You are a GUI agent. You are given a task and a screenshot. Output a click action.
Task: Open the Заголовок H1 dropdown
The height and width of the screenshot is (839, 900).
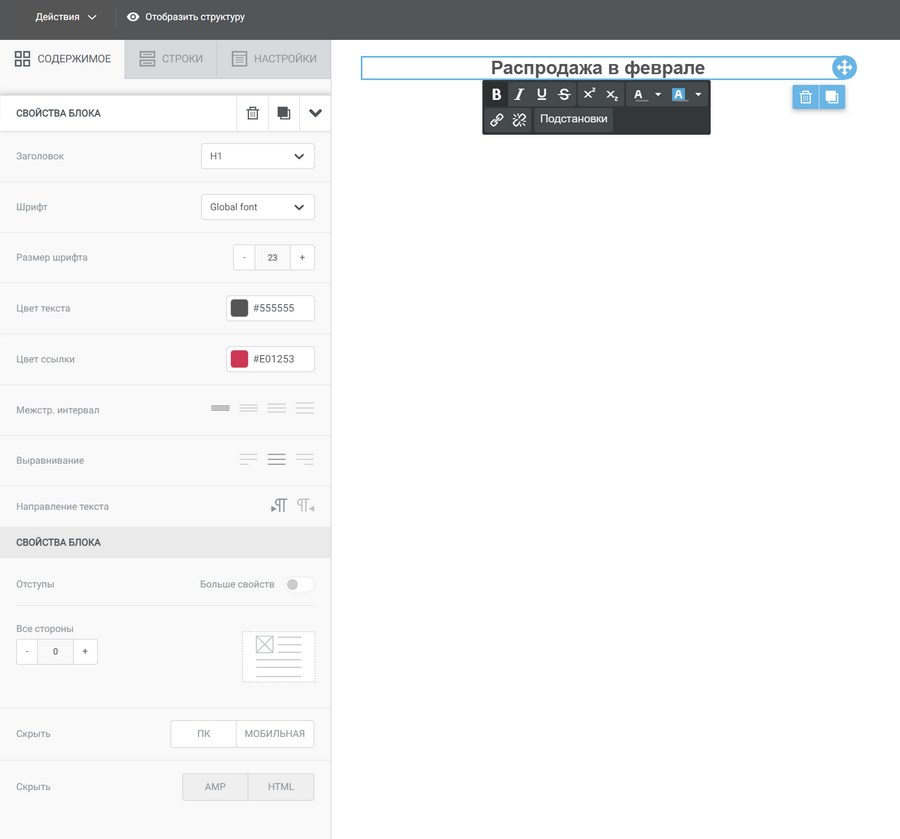click(257, 157)
